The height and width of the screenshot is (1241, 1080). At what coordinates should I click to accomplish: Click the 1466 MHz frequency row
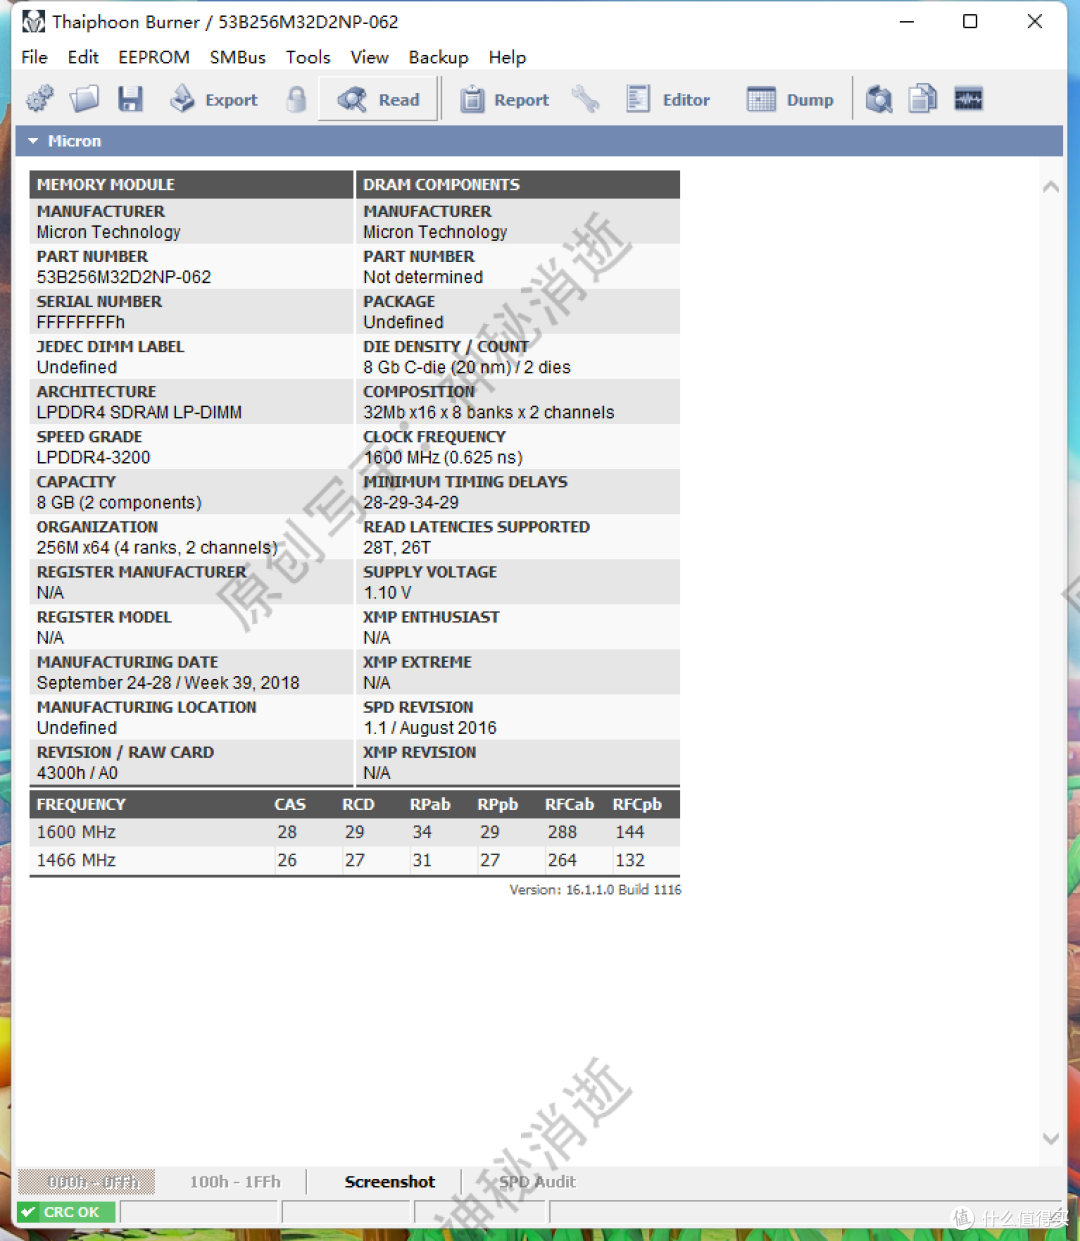pyautogui.click(x=354, y=860)
